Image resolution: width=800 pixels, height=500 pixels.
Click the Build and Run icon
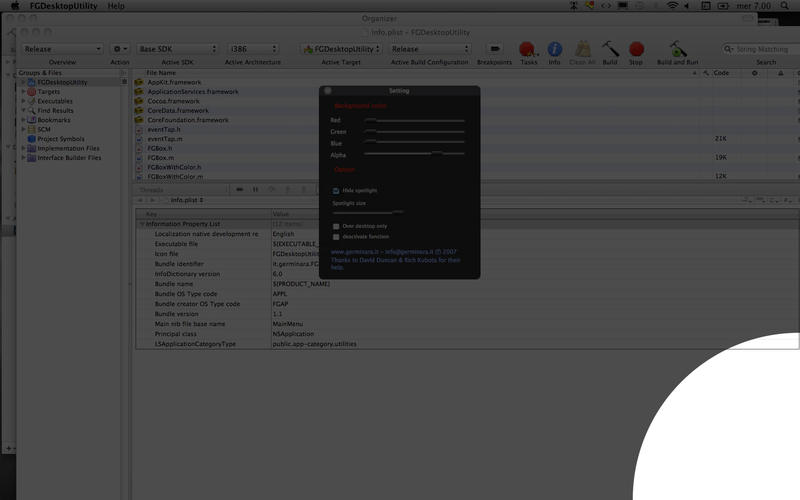(x=677, y=49)
